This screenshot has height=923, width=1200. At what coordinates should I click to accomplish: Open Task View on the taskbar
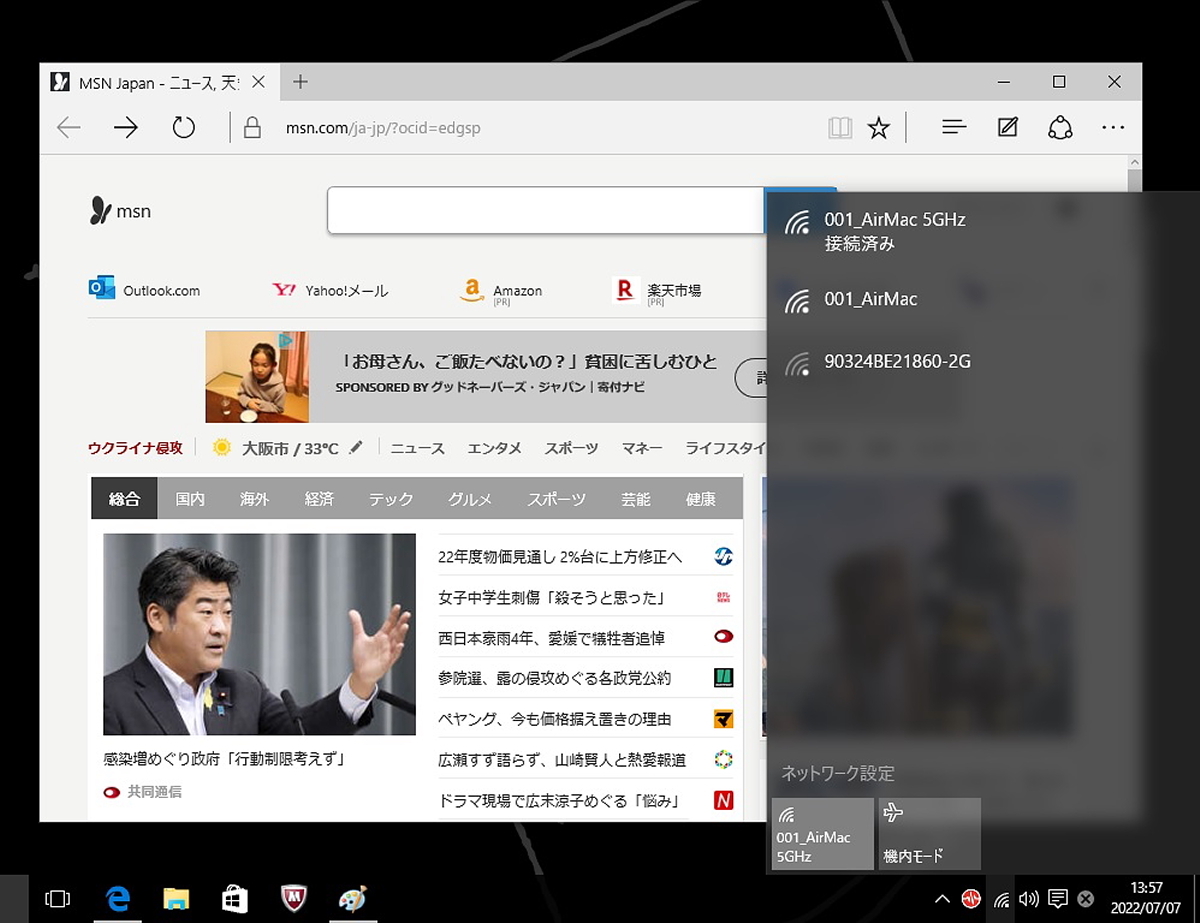click(x=58, y=899)
